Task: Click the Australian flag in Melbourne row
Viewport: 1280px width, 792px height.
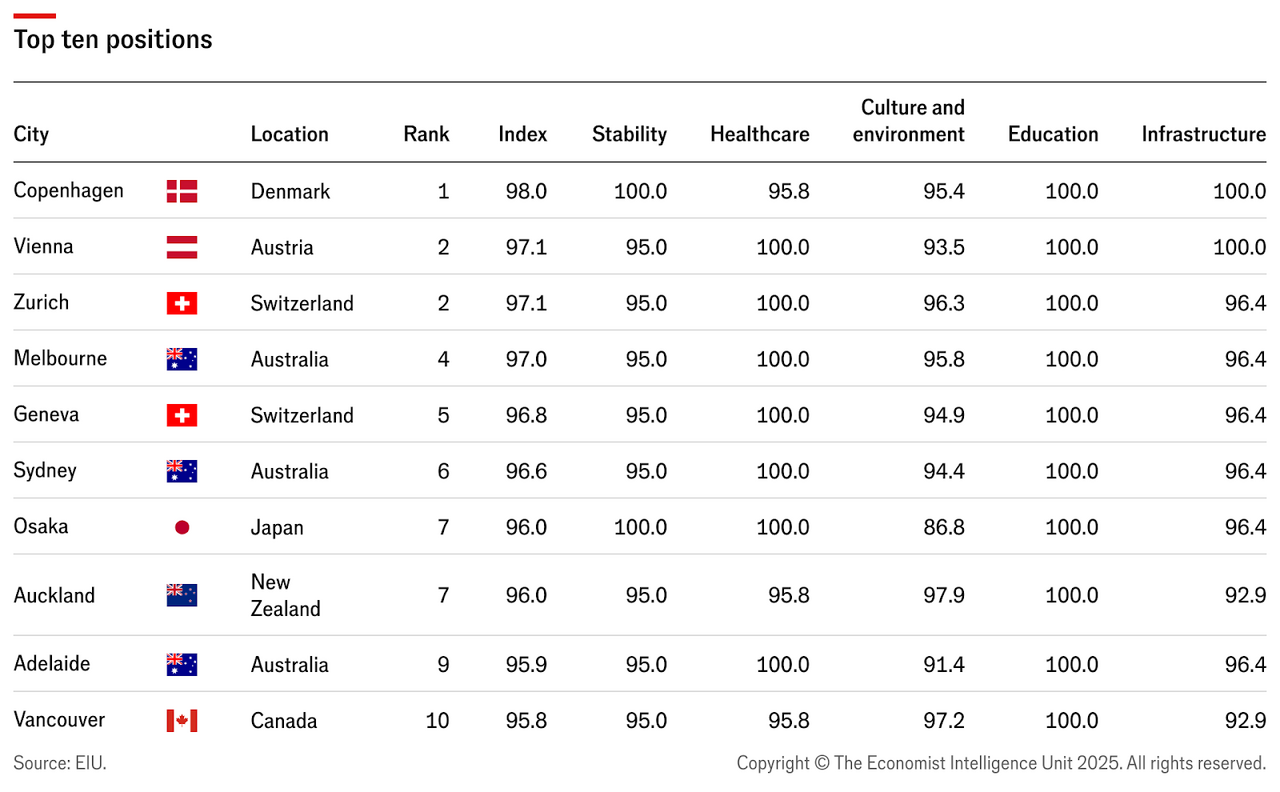Action: (182, 359)
